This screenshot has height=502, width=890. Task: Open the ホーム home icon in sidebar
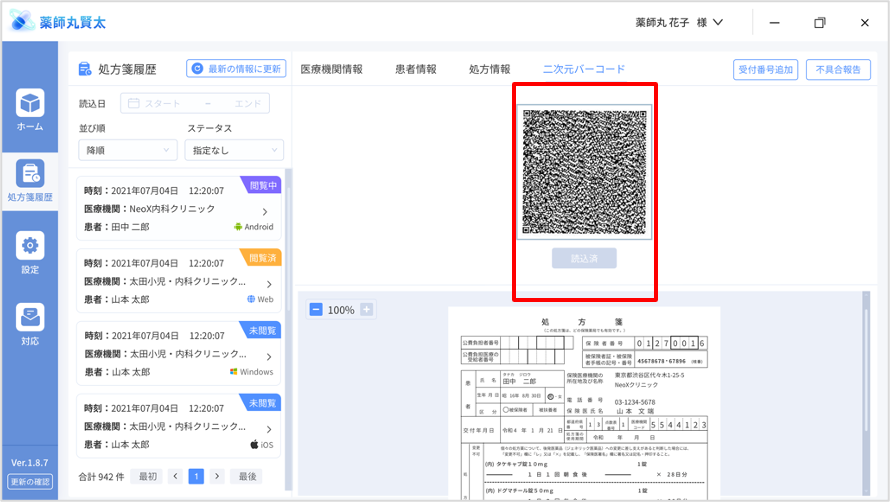coord(30,103)
